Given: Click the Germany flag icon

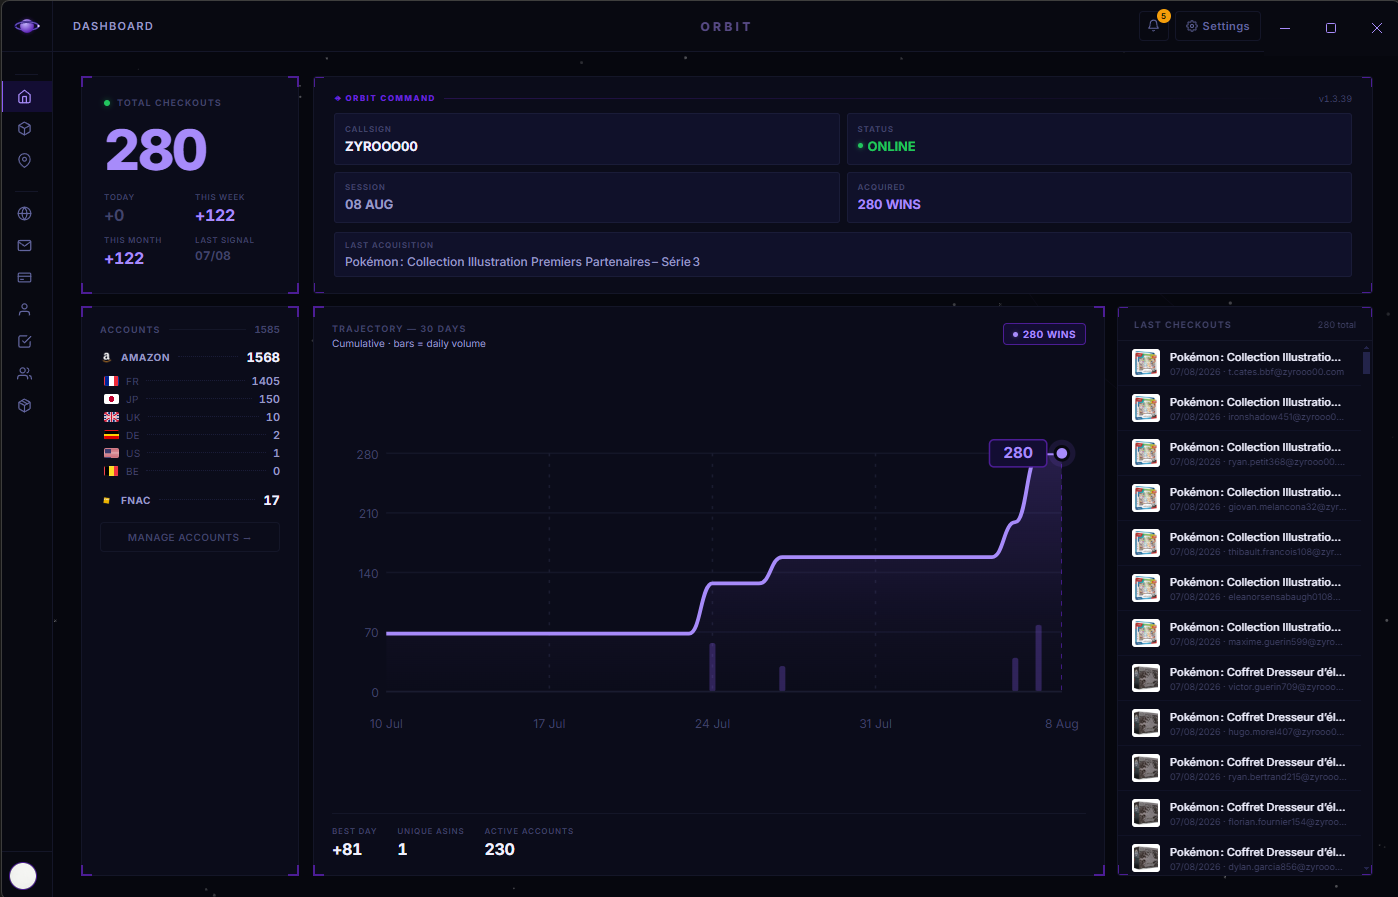Looking at the screenshot, I should [x=111, y=435].
